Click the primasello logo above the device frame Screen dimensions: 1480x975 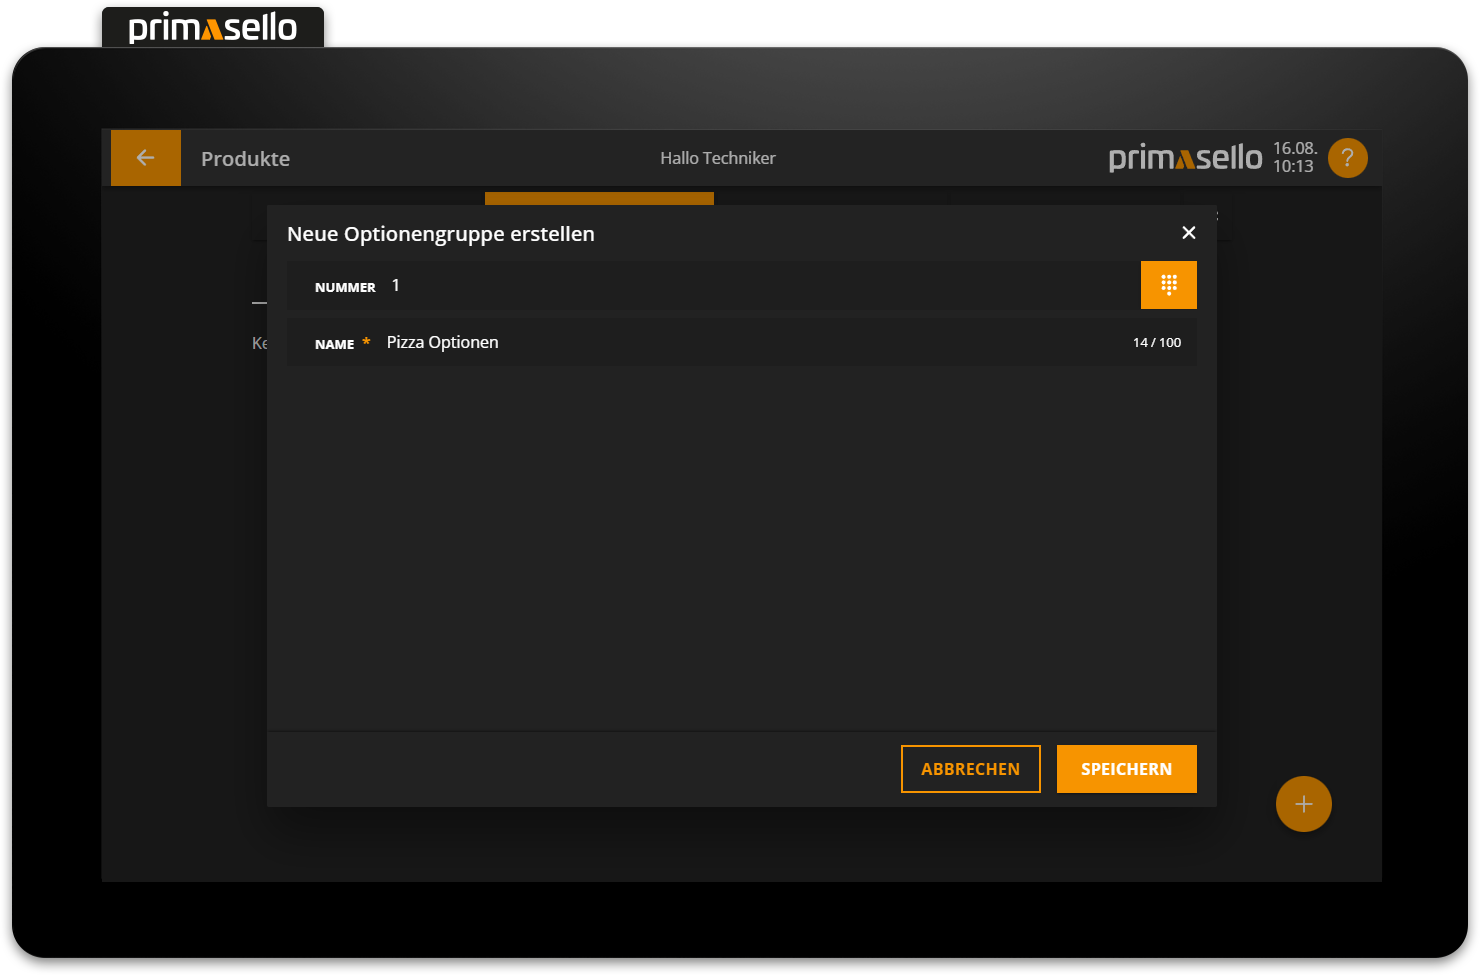213,28
